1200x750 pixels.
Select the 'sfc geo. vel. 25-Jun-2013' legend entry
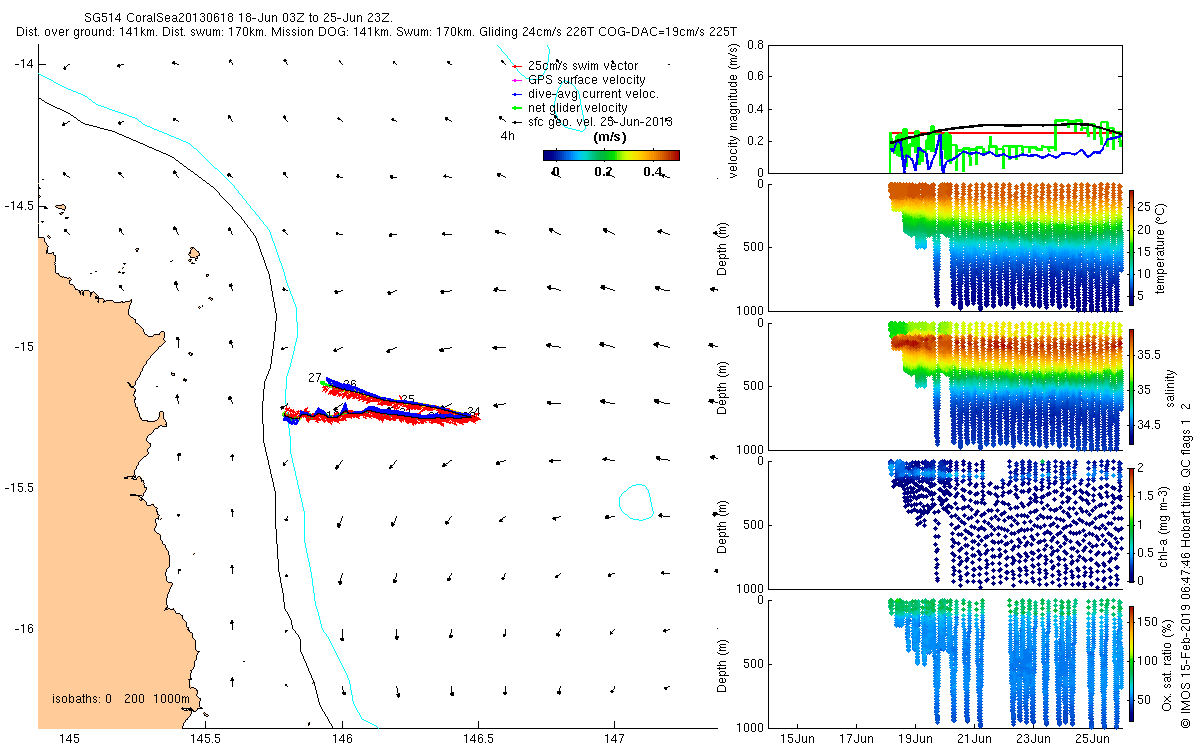(x=591, y=121)
